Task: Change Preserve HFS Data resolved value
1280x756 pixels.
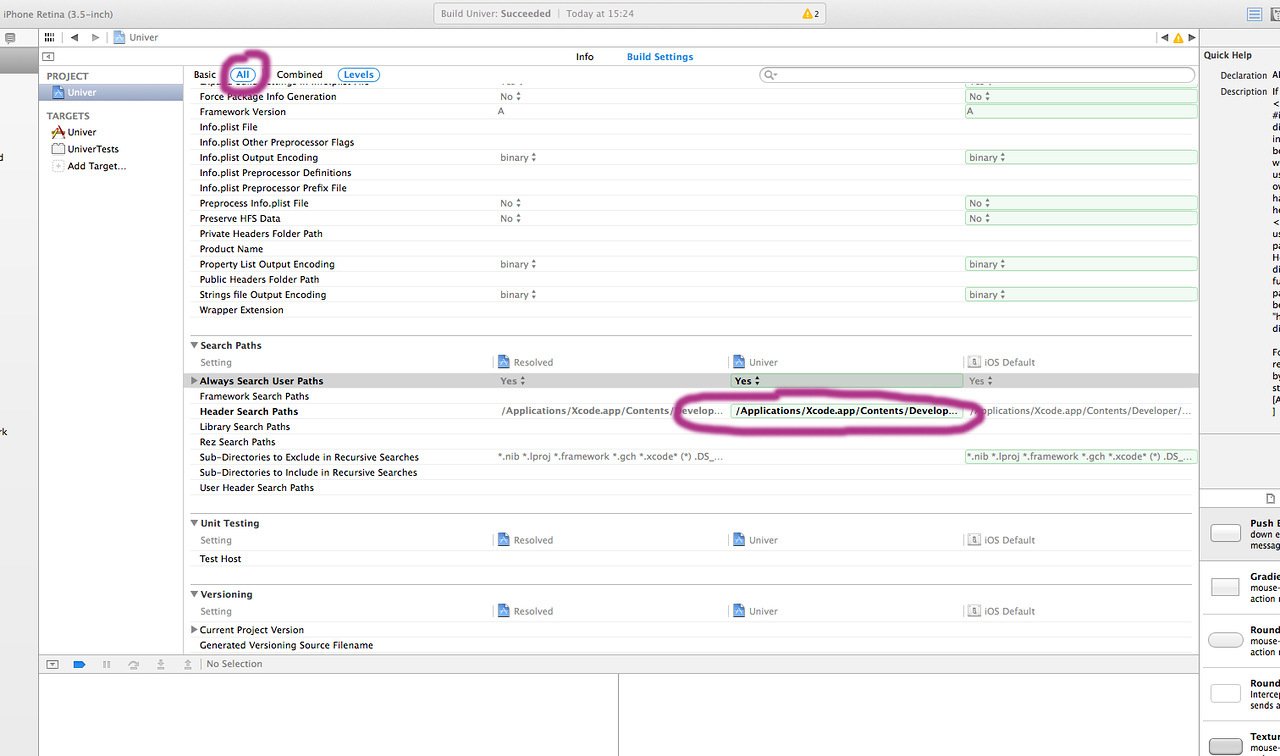Action: click(511, 219)
